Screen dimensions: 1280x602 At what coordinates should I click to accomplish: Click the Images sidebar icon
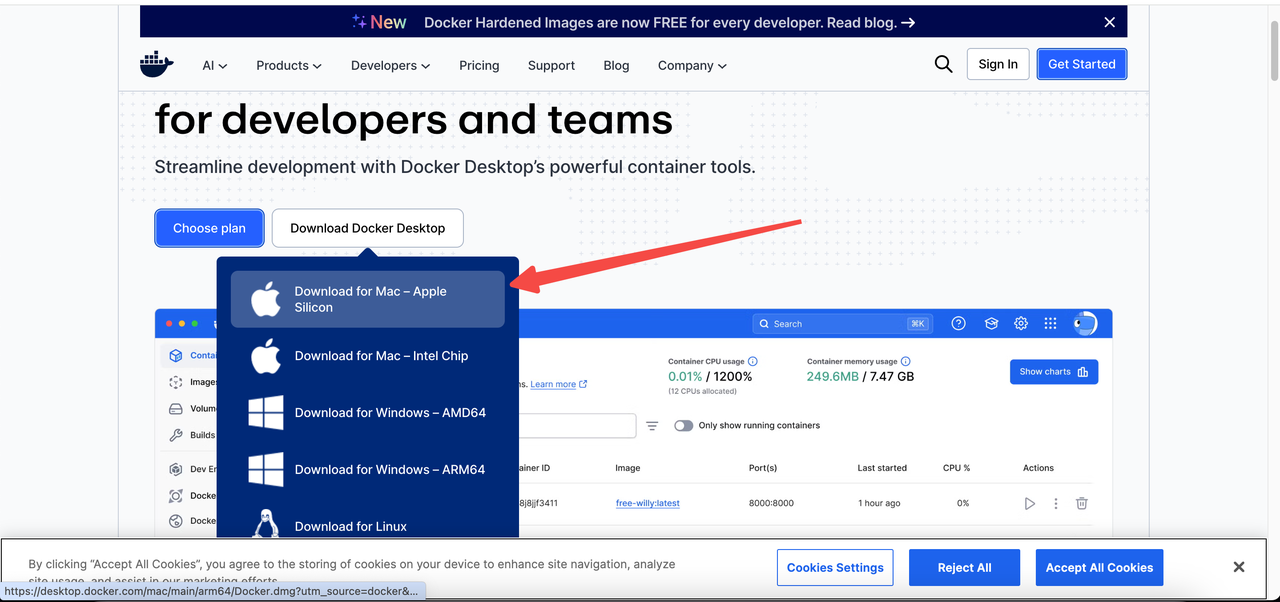[x=176, y=382]
